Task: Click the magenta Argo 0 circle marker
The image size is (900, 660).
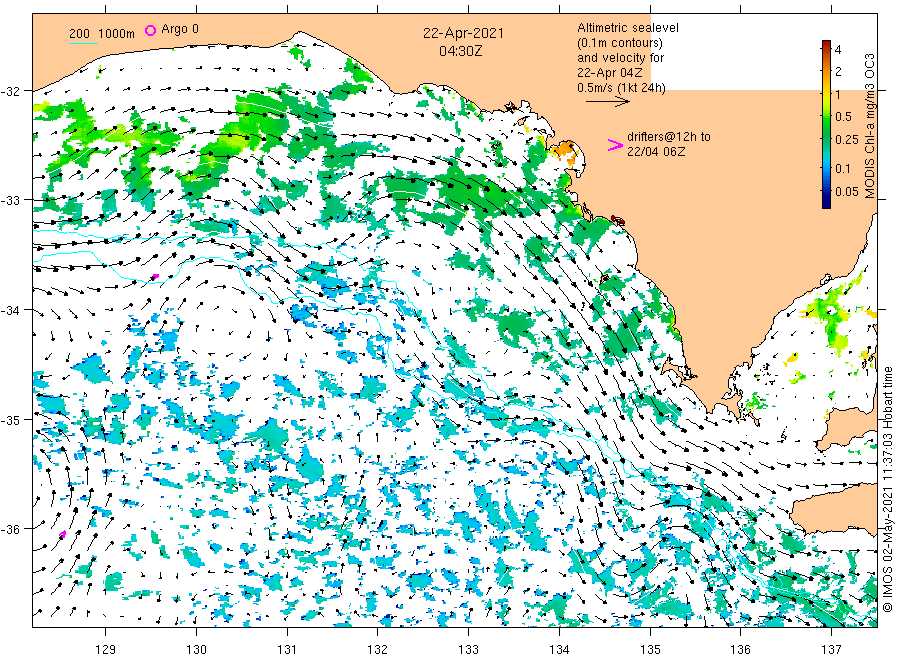Action: (x=150, y=30)
